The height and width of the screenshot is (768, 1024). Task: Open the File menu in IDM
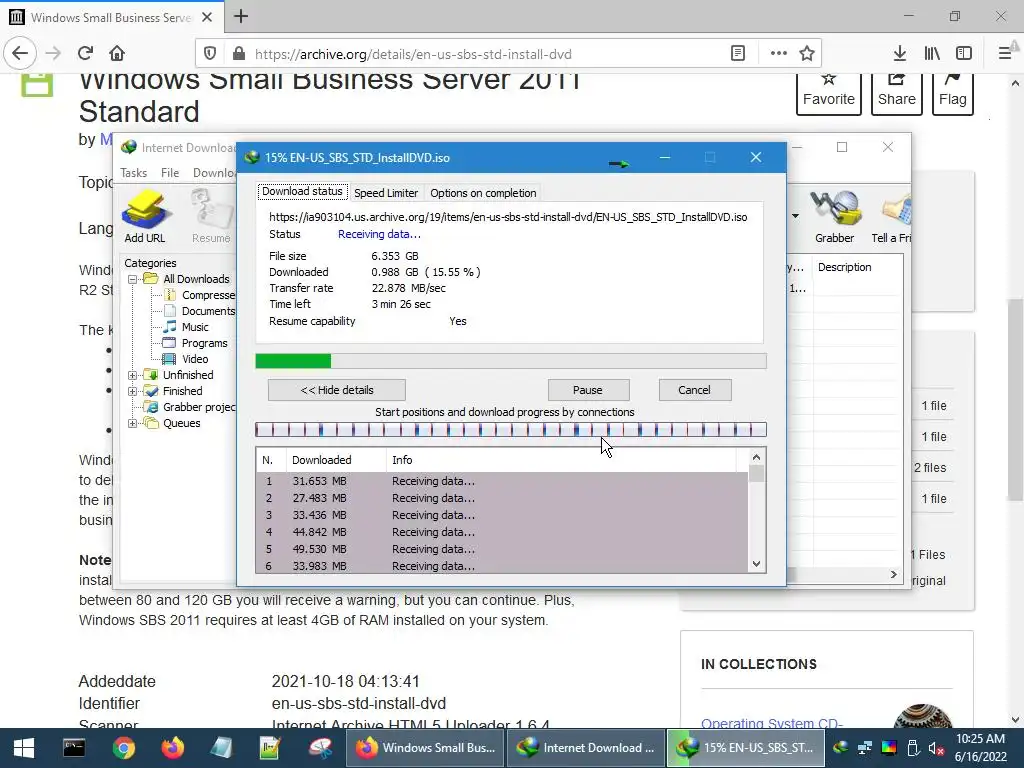click(x=170, y=172)
